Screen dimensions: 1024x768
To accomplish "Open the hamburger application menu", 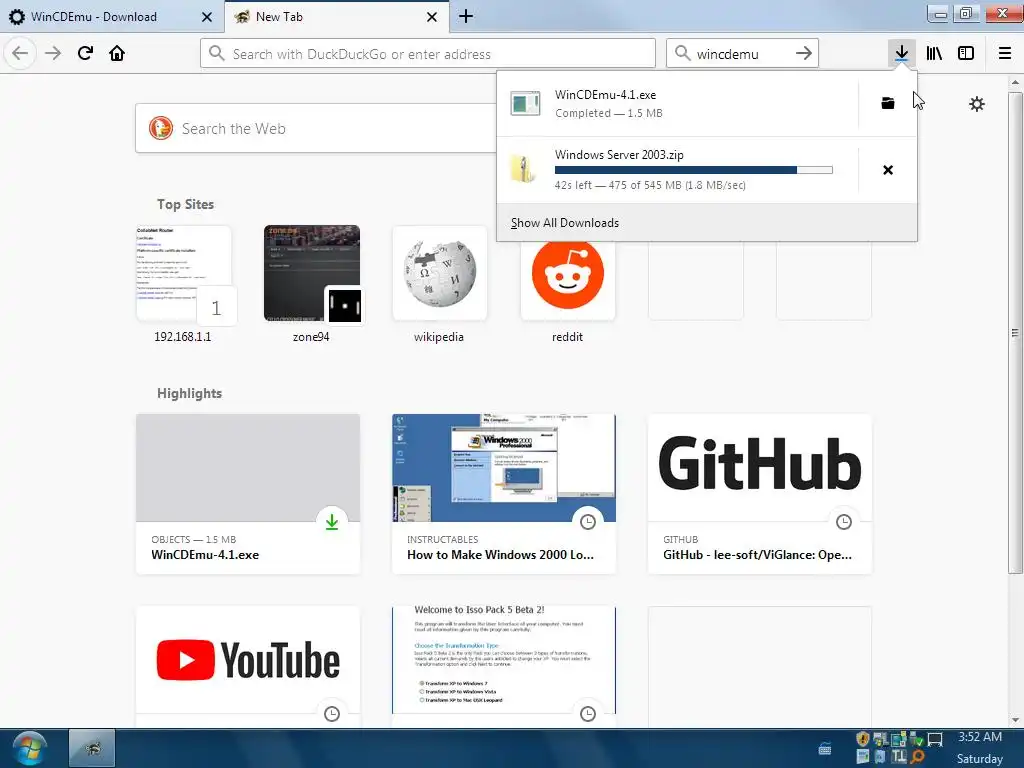I will click(1005, 53).
